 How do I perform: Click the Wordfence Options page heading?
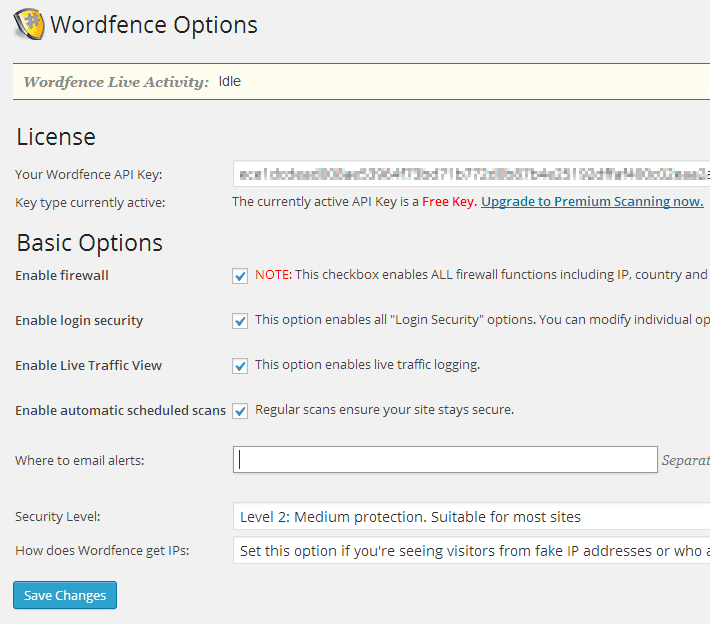(x=154, y=24)
